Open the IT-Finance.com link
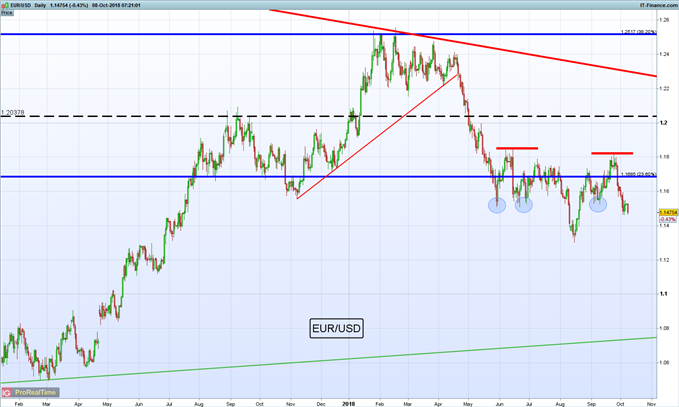 659,5
